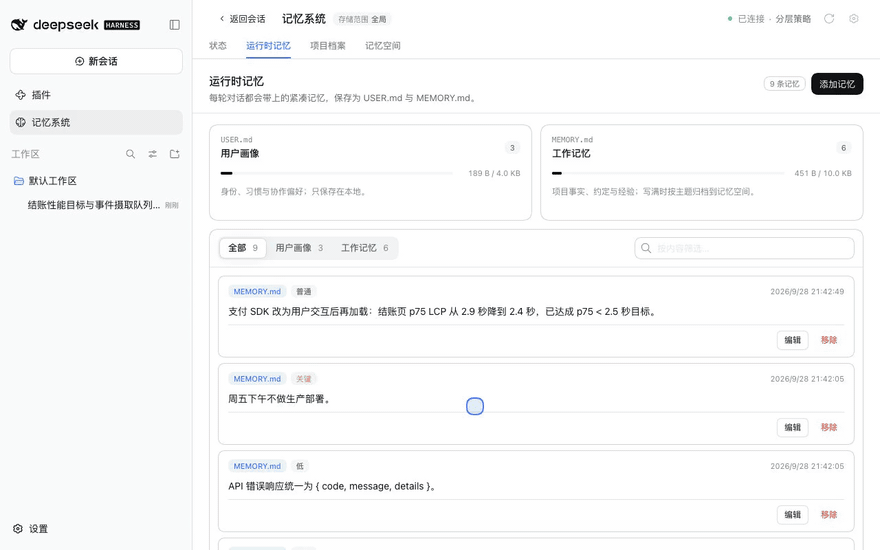Remove the API 错误响应 memory entry
The height and width of the screenshot is (550, 880).
pos(828,515)
